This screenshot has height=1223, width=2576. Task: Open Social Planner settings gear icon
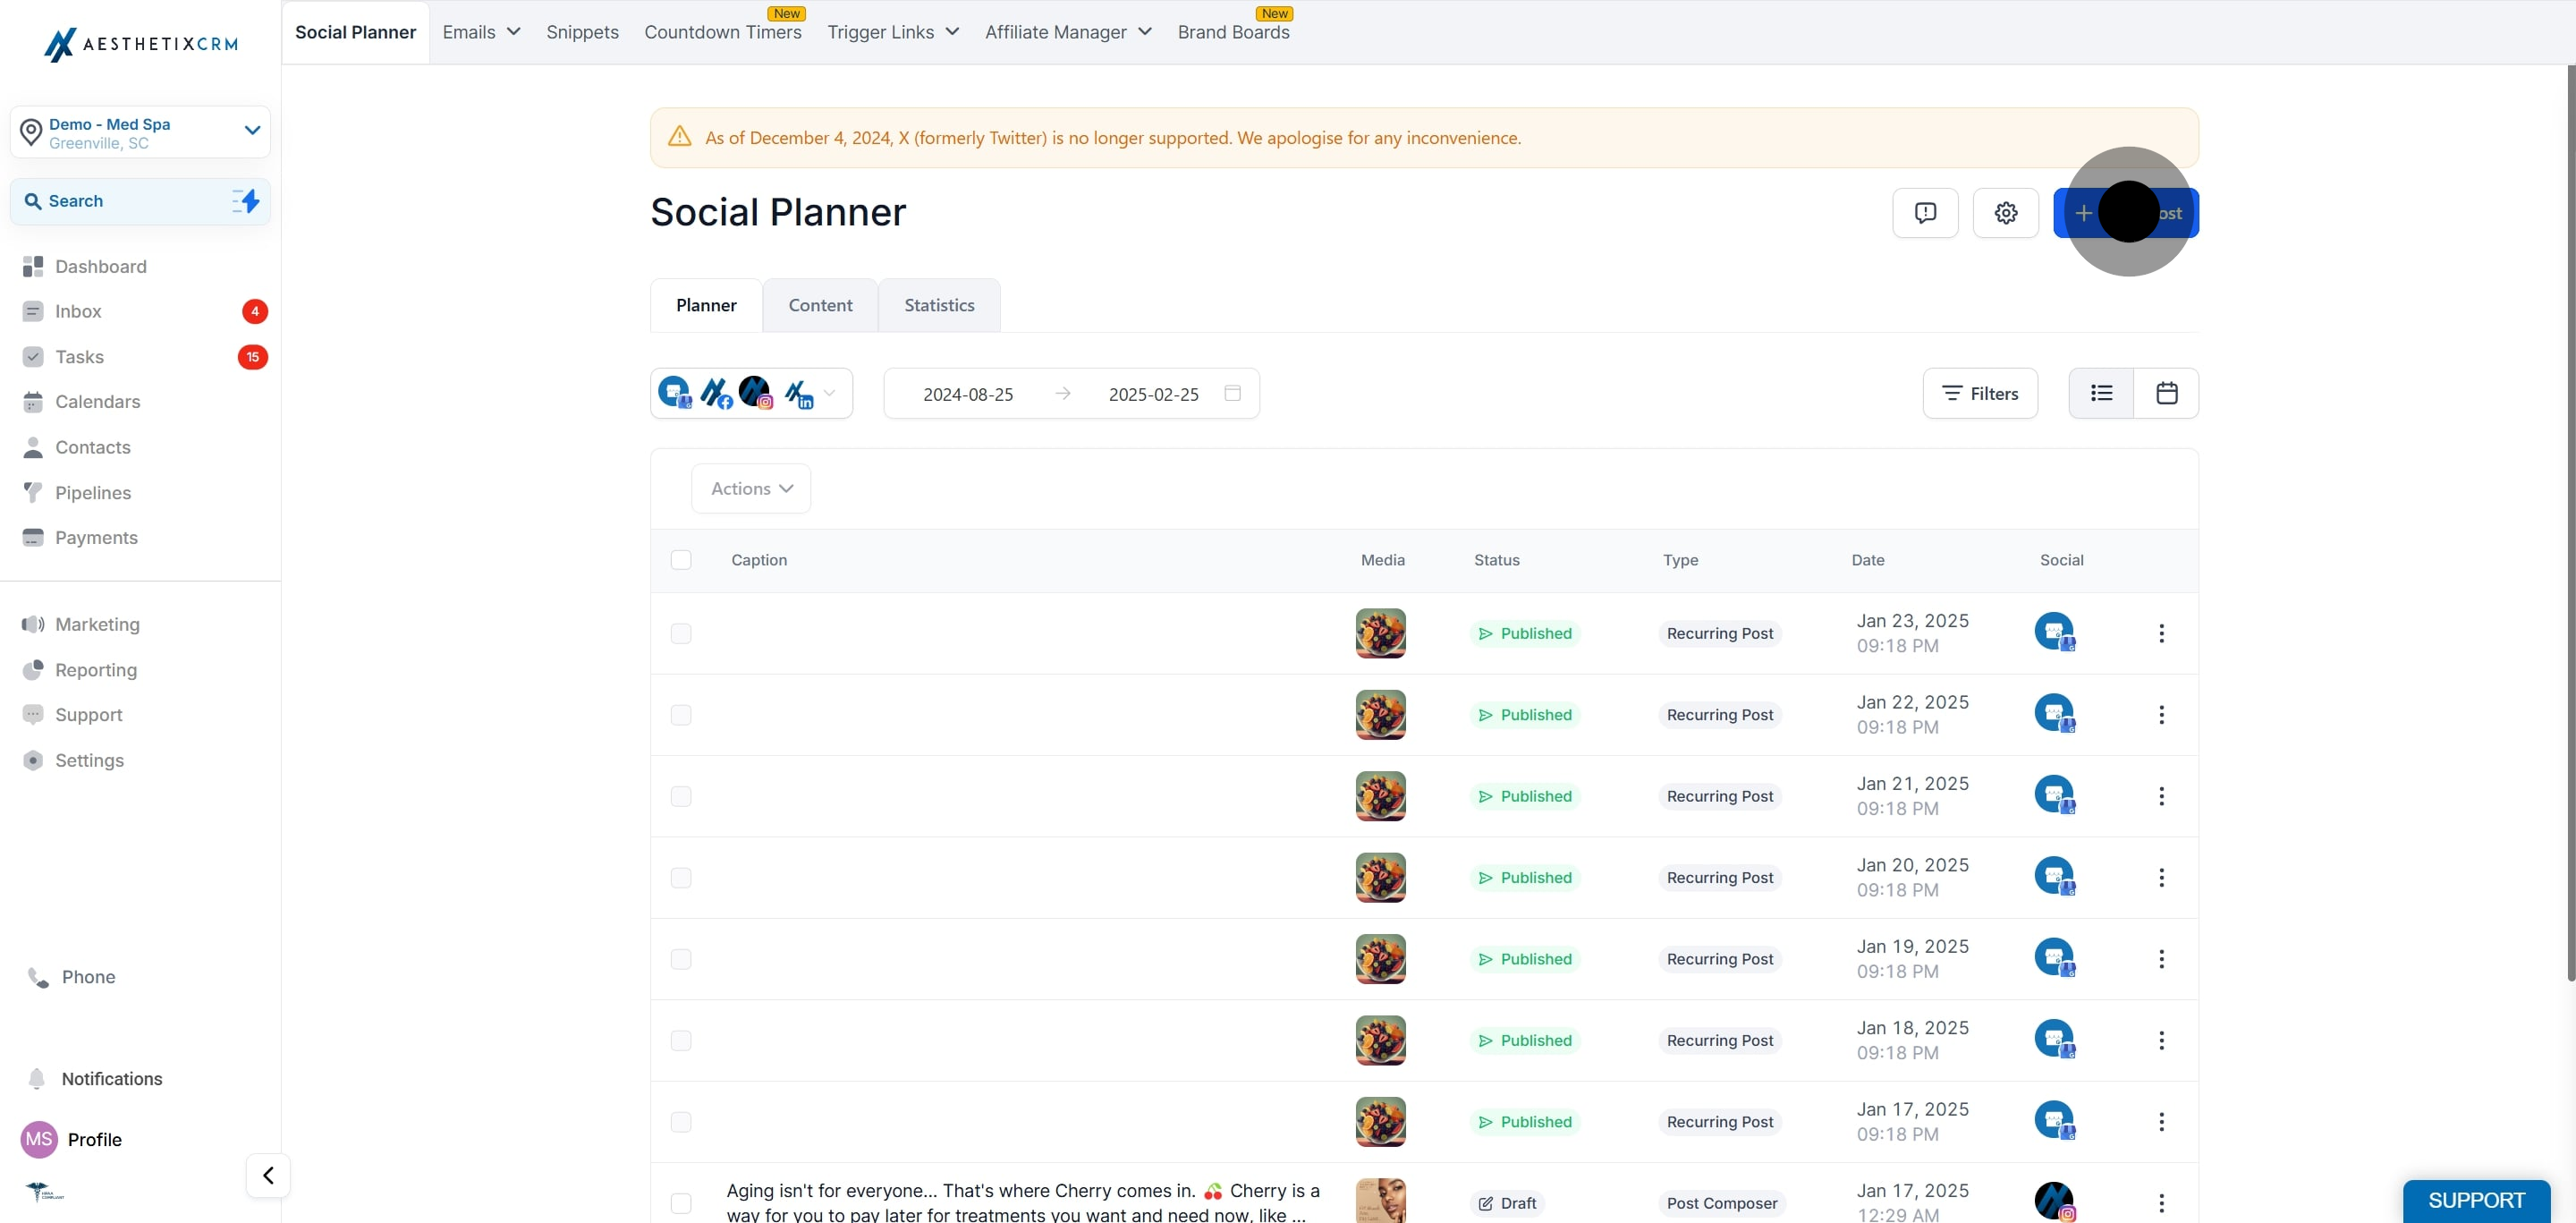(2005, 213)
